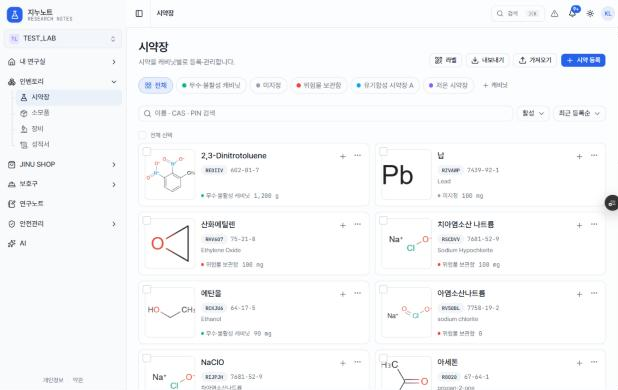Screen dimensions: 618x390
Task: Click the top bar 검색 search box
Action: [518, 13]
